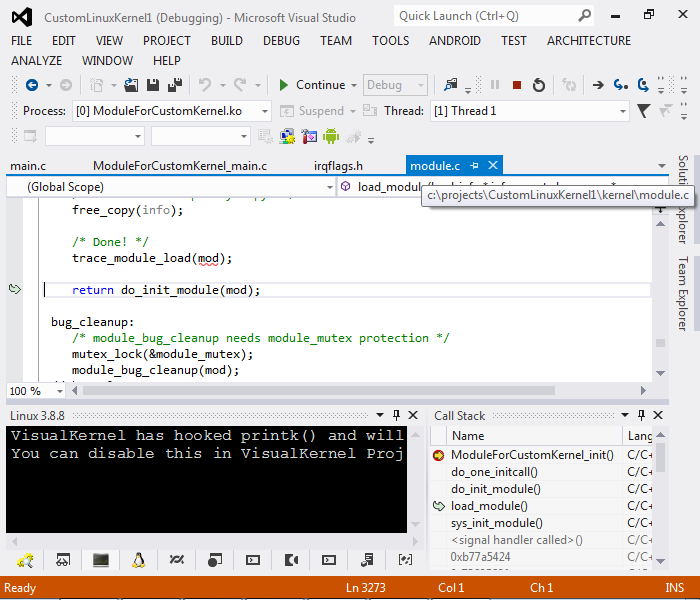The height and width of the screenshot is (600, 700).
Task: Switch to the main.c tab
Action: [x=28, y=166]
